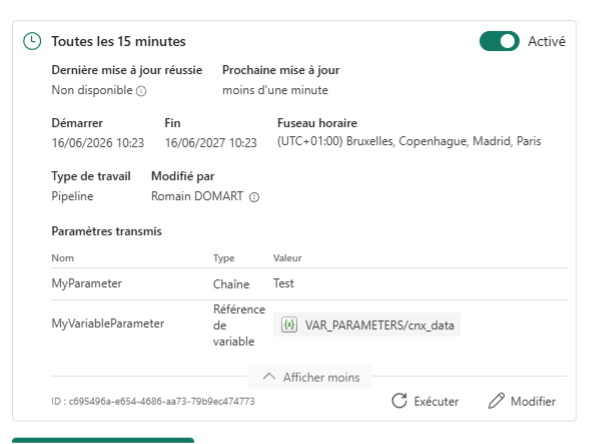Click the Pipeline job type value
Image resolution: width=600 pixels, height=444 pixels.
pos(72,196)
